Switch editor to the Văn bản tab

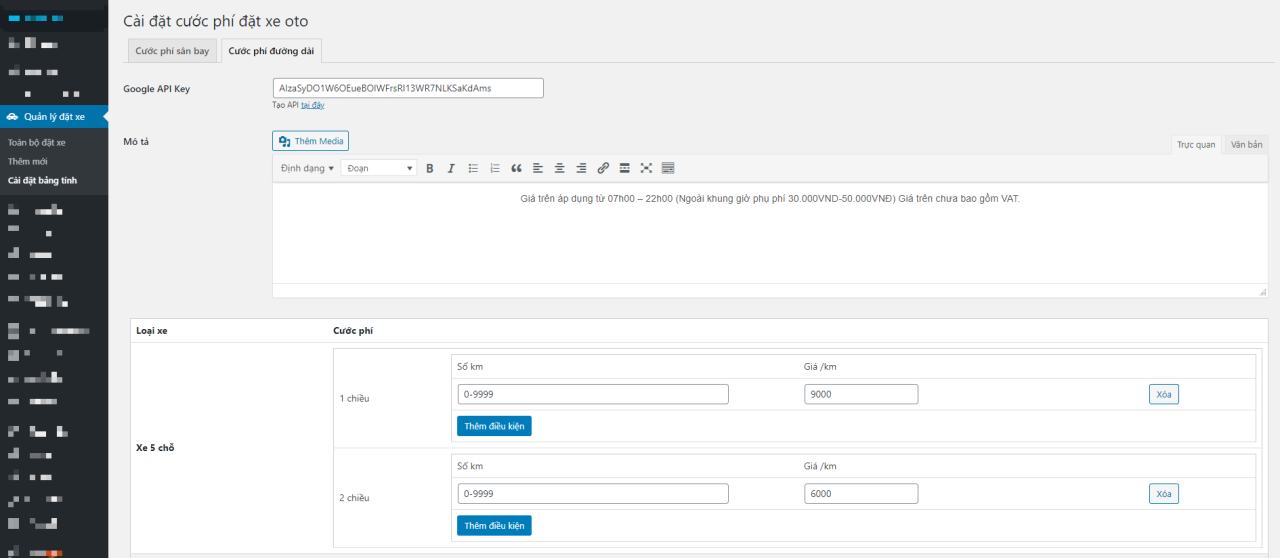[1246, 145]
